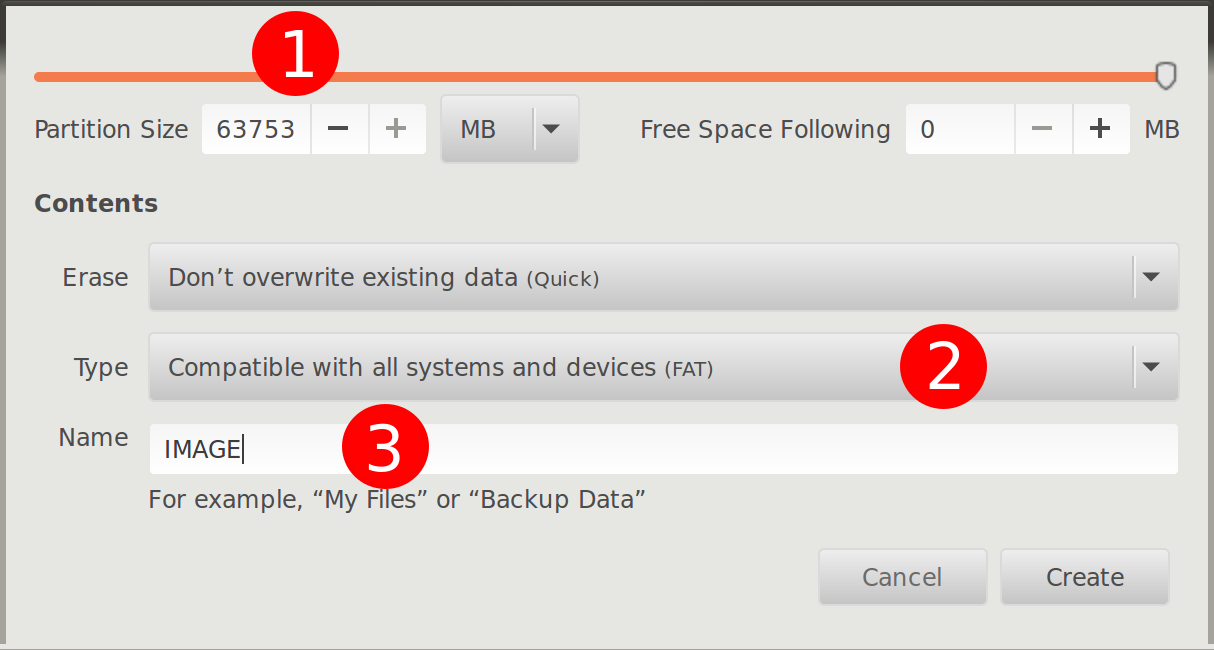Focus the Partition Size value field
1214x650 pixels.
(256, 129)
